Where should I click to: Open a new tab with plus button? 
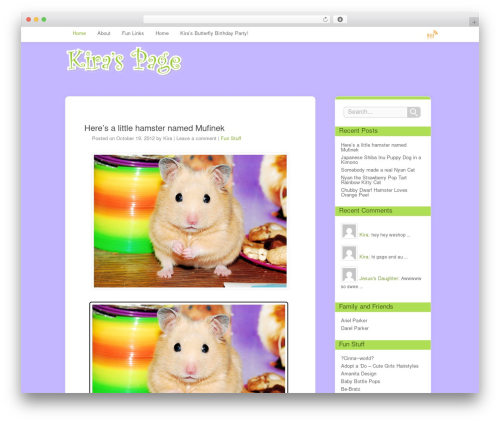[x=474, y=22]
